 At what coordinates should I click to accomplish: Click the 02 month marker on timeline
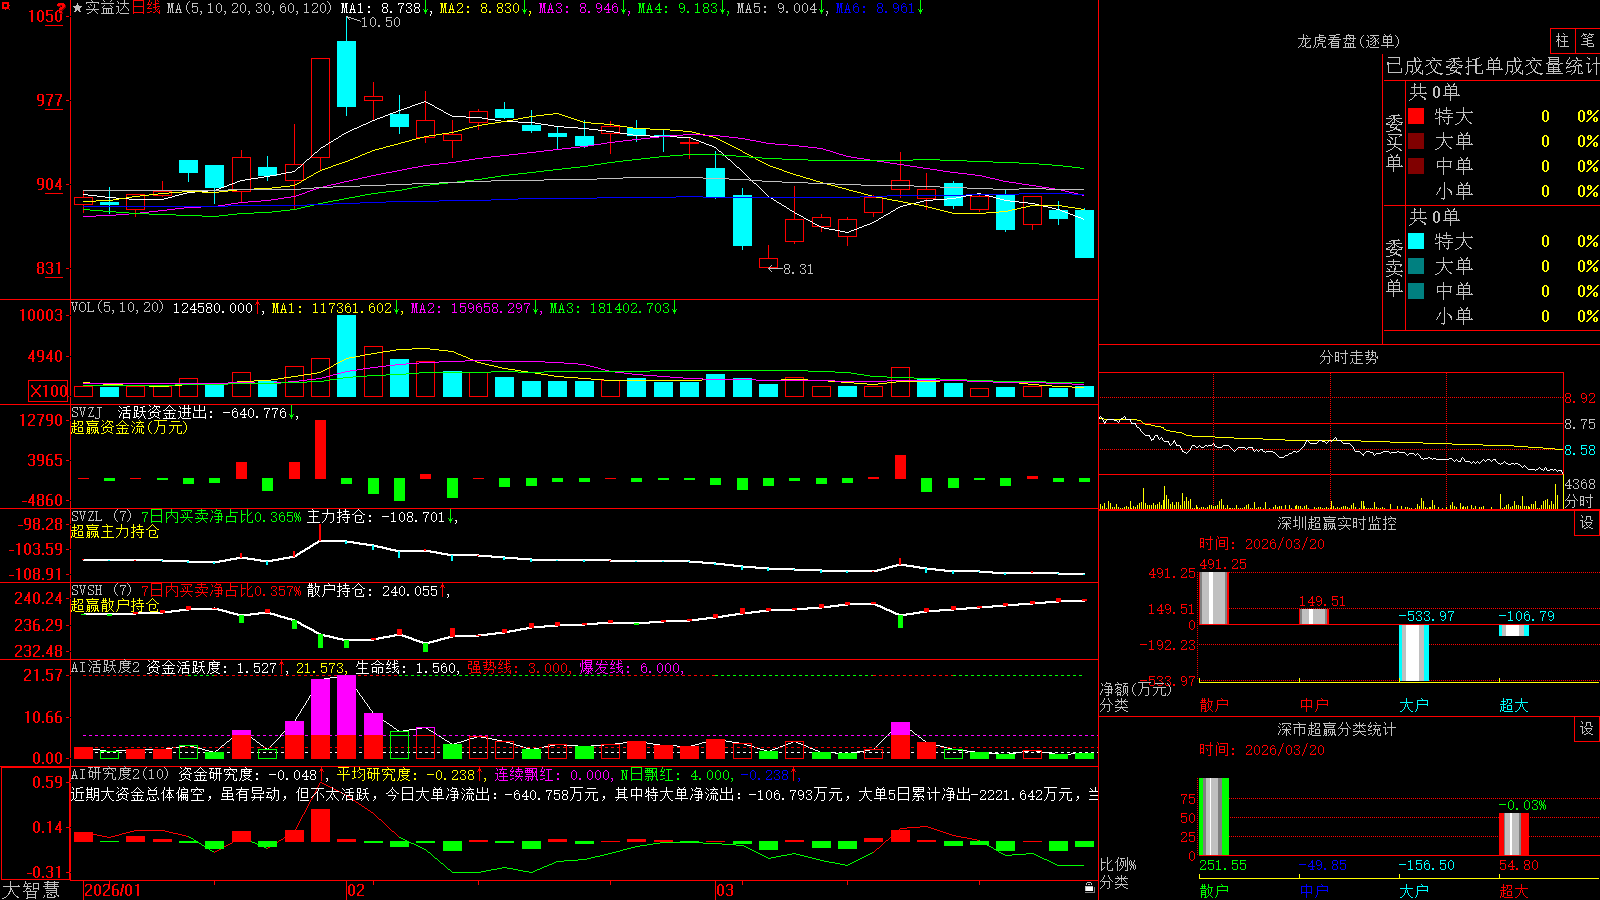click(x=356, y=890)
